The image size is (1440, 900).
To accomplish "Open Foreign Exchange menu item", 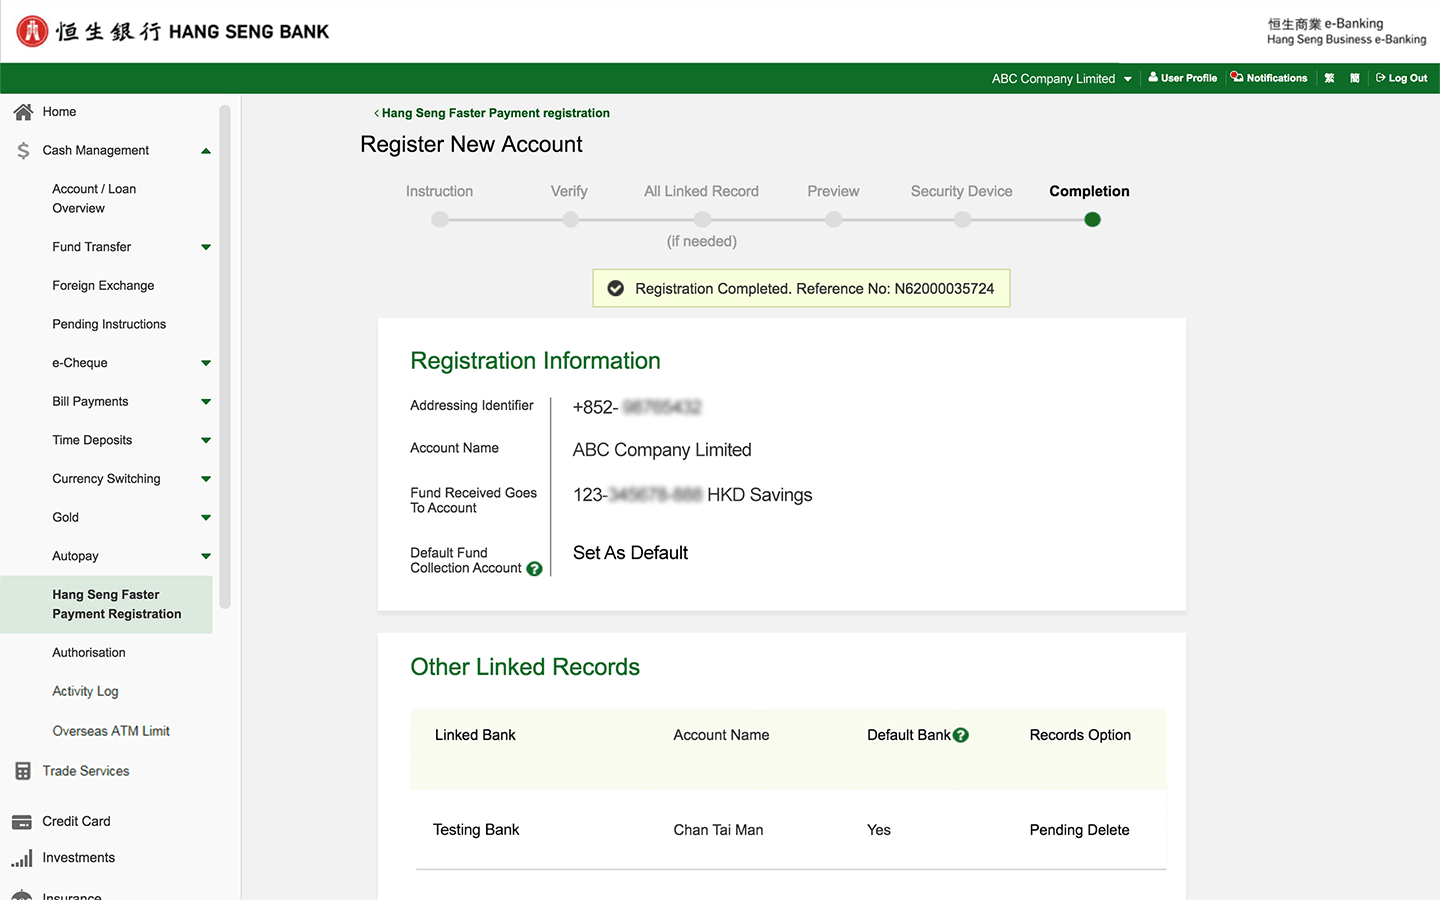I will click(103, 286).
